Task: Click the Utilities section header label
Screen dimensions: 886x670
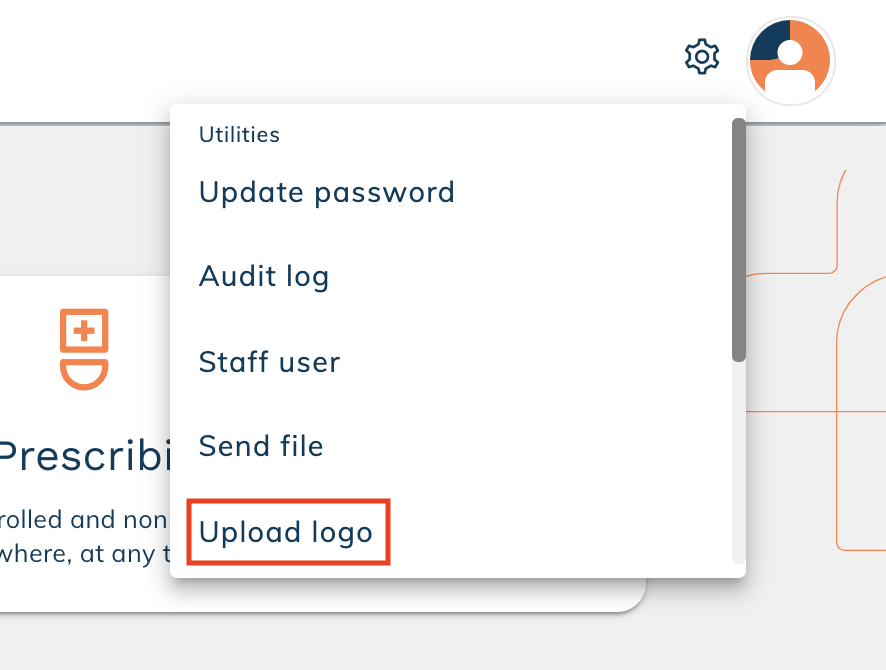Action: pos(239,134)
